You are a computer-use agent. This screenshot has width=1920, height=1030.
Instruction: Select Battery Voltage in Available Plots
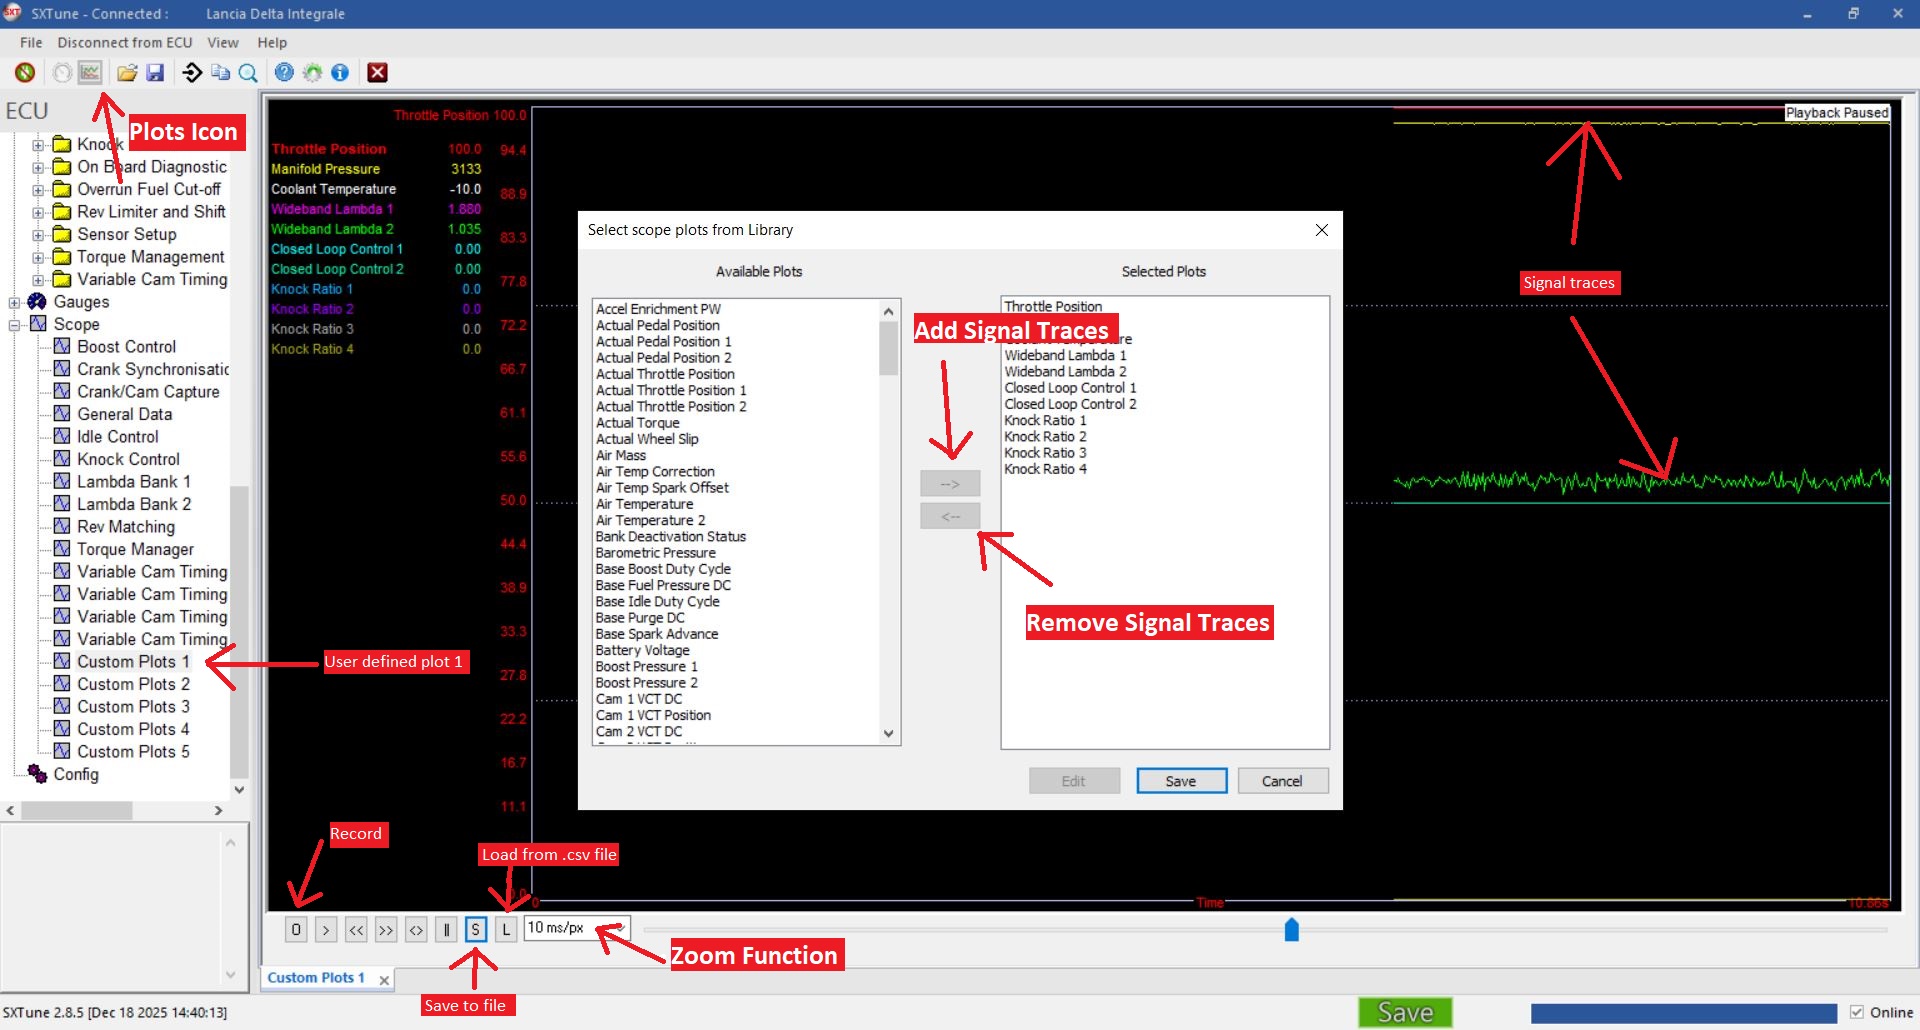pos(642,650)
